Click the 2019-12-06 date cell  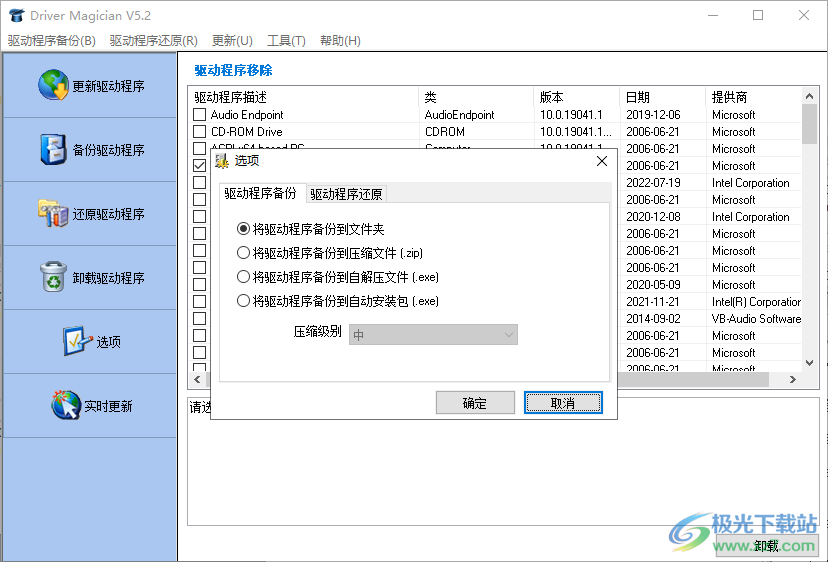click(653, 115)
